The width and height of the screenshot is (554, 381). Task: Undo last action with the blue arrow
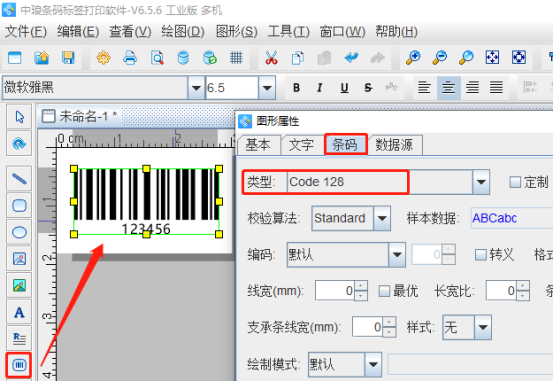(351, 58)
